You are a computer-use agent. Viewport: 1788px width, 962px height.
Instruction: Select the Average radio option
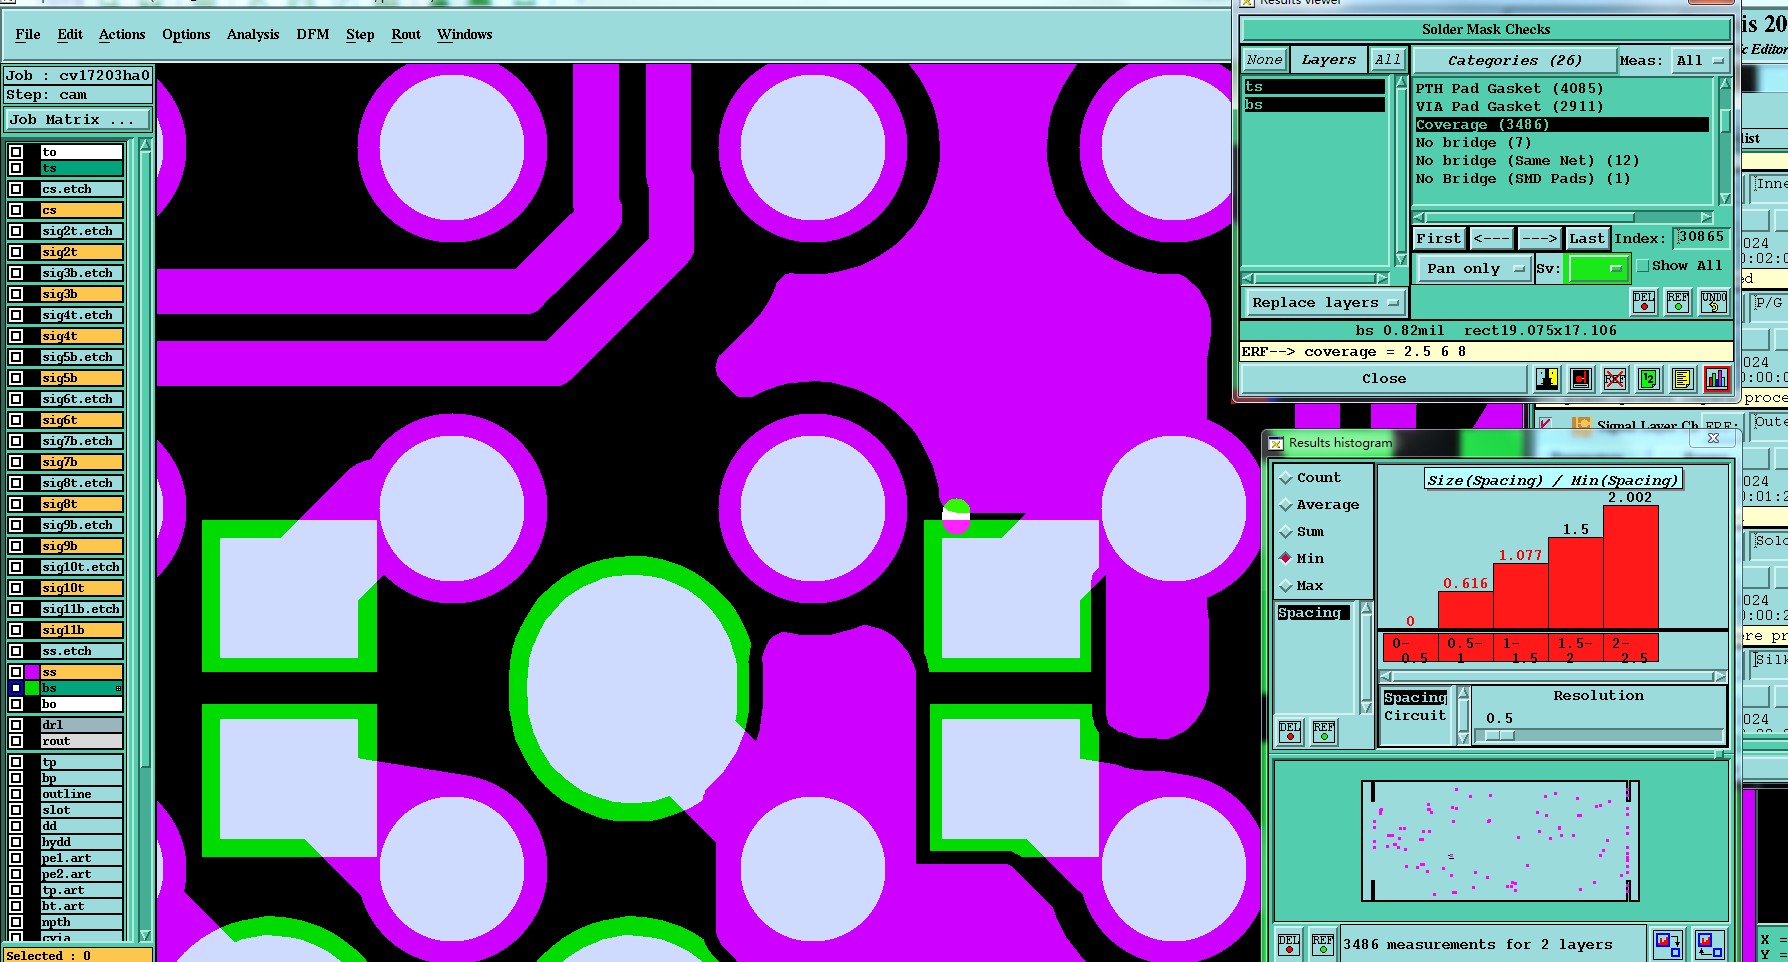(1286, 505)
